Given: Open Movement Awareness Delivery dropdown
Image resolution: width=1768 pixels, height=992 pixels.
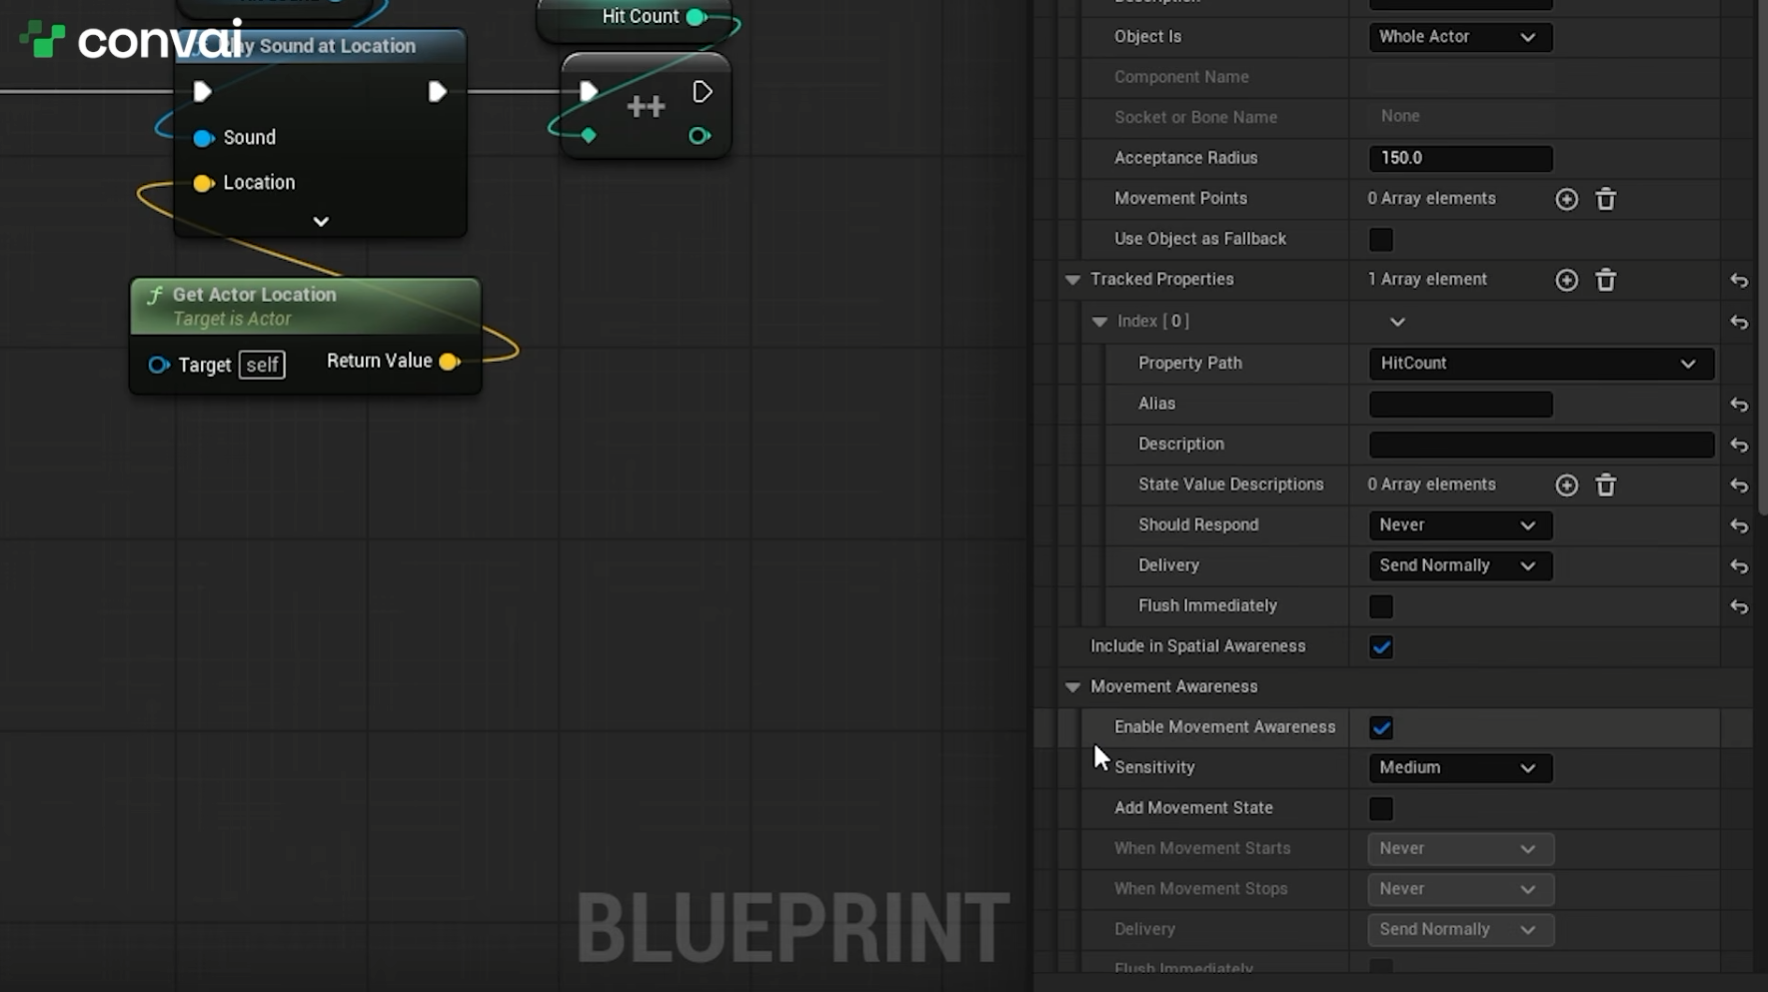Looking at the screenshot, I should pos(1460,930).
